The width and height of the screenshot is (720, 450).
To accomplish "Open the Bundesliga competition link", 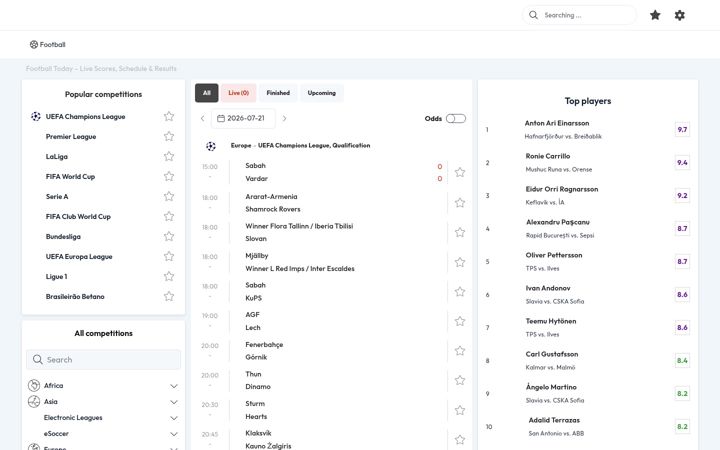I will (63, 236).
